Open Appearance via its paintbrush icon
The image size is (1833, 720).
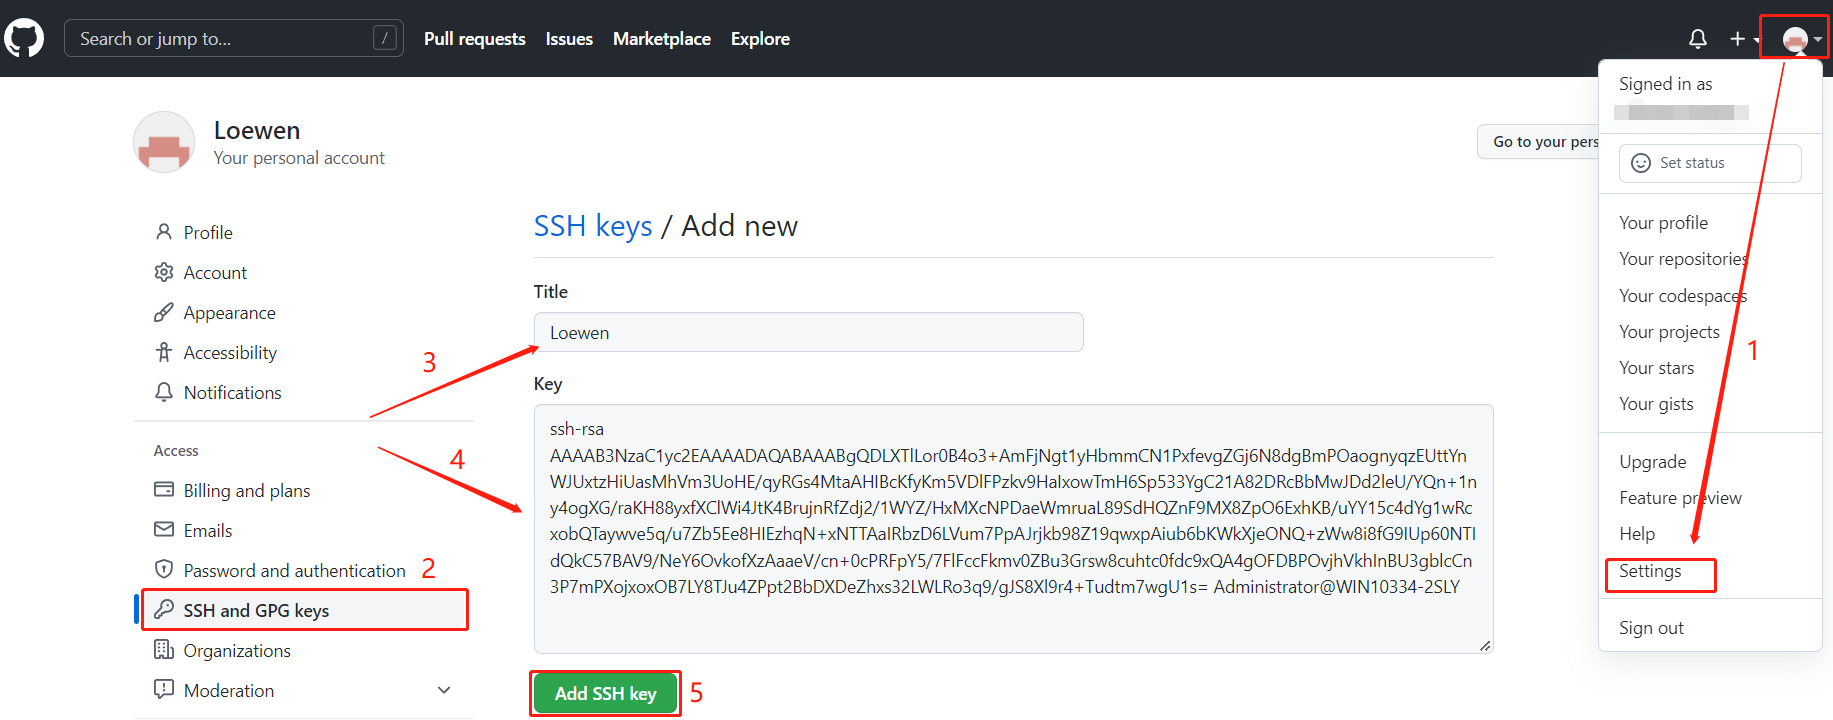[x=164, y=311]
